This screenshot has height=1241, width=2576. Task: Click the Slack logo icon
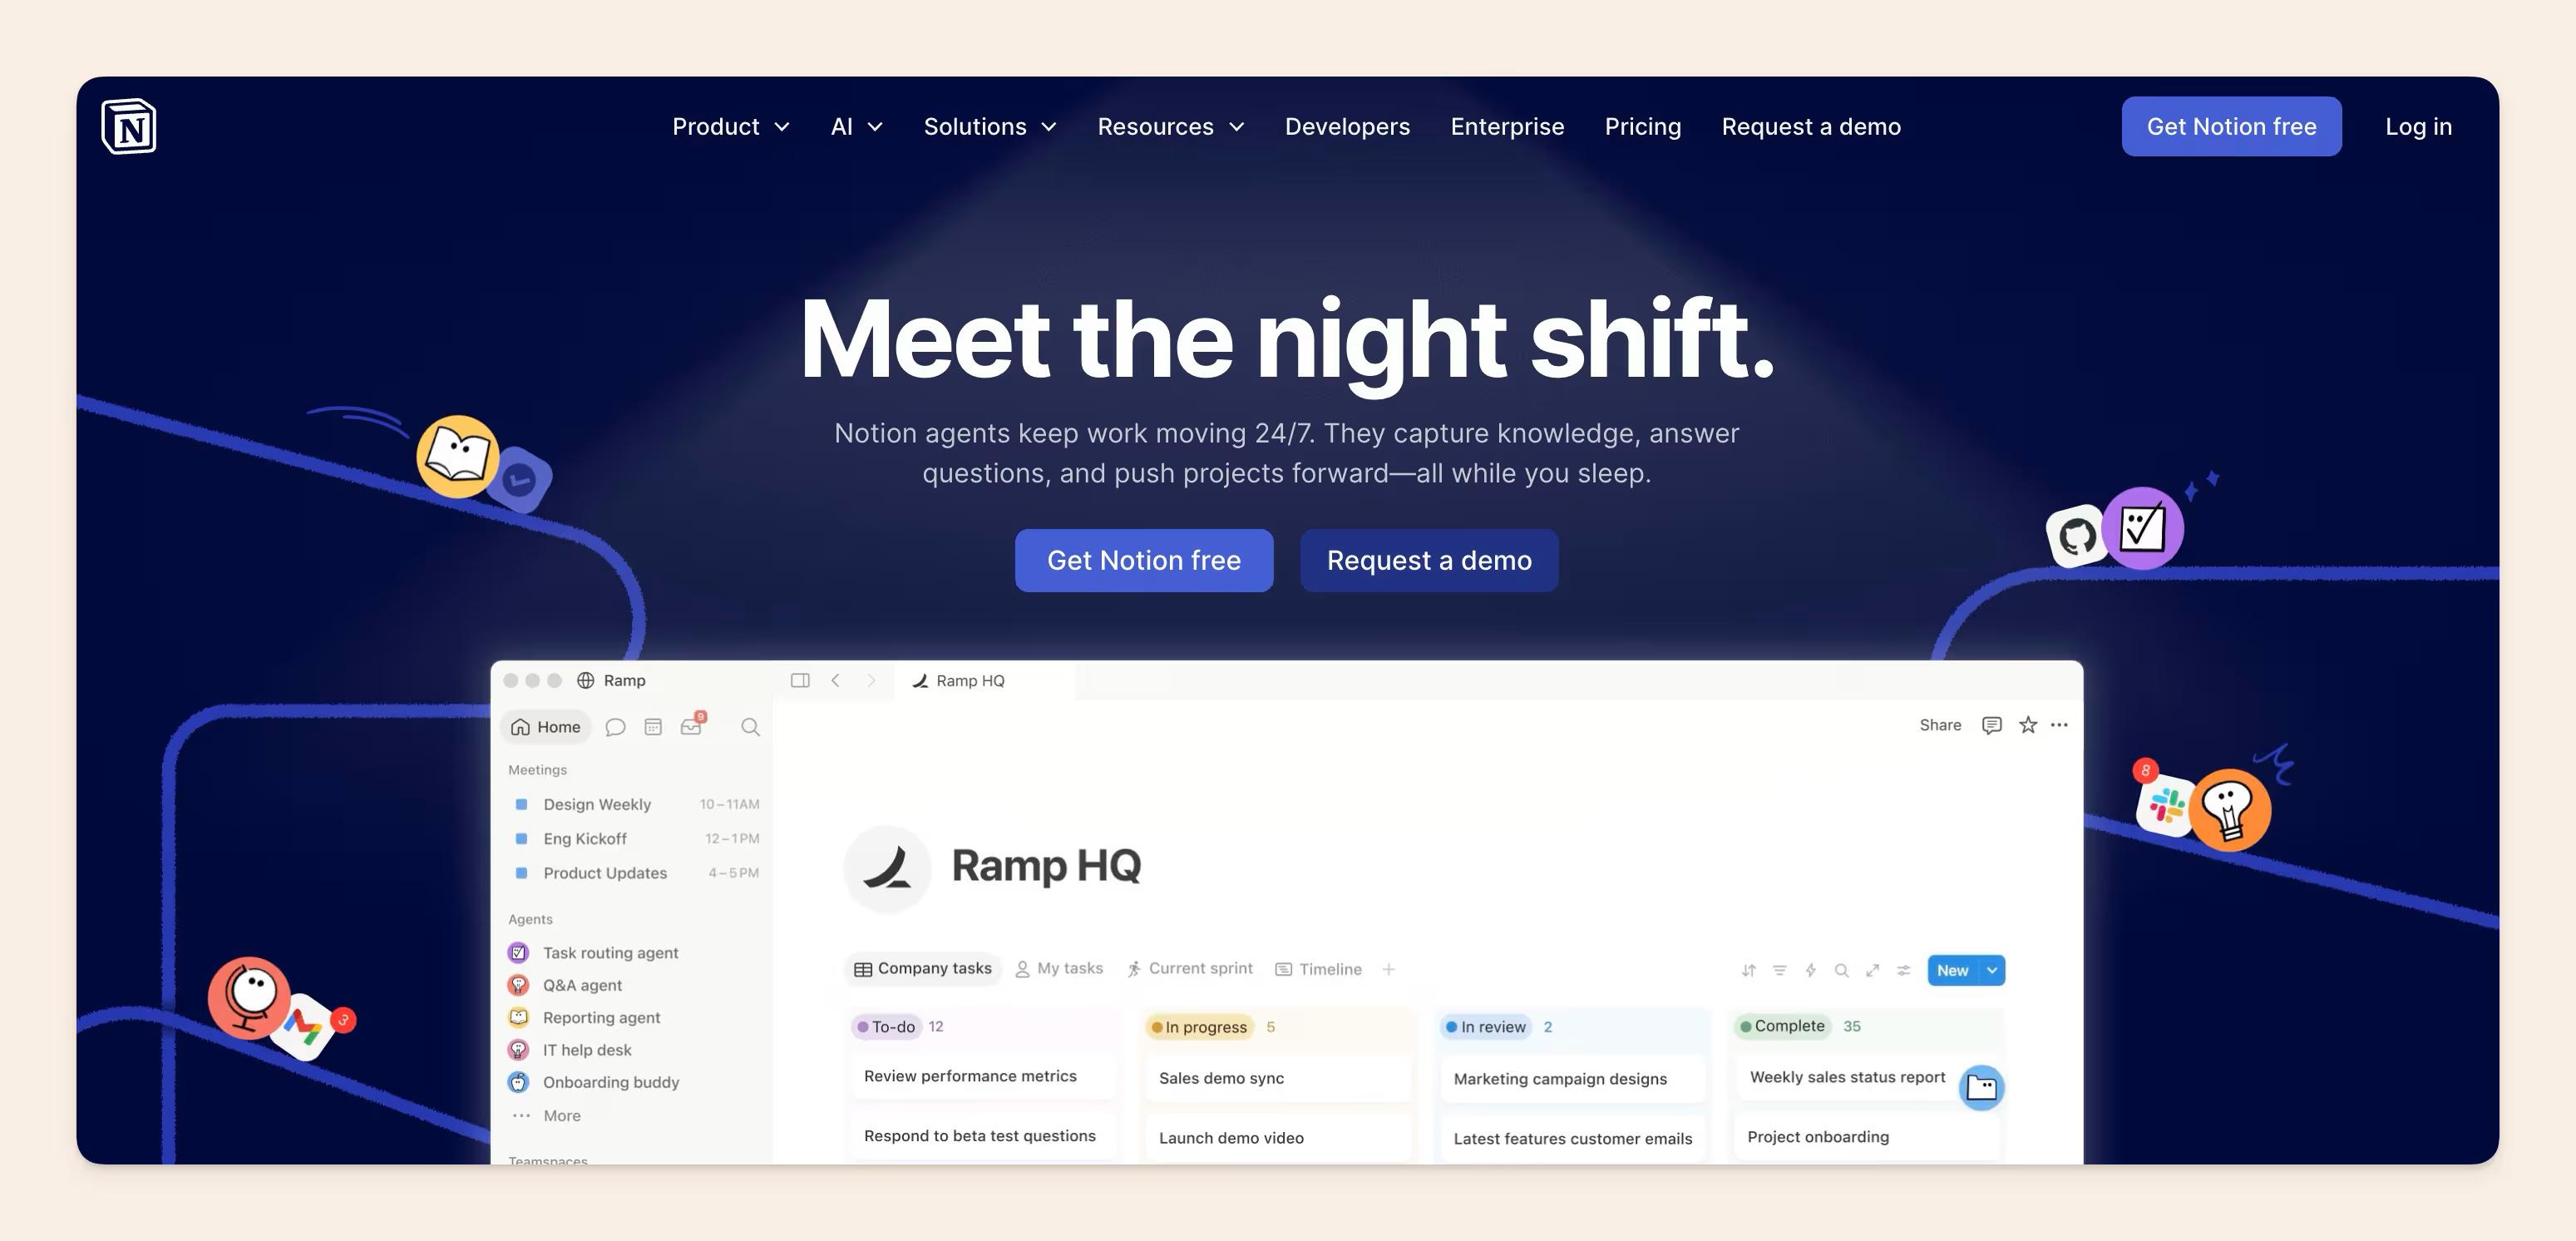[2166, 805]
